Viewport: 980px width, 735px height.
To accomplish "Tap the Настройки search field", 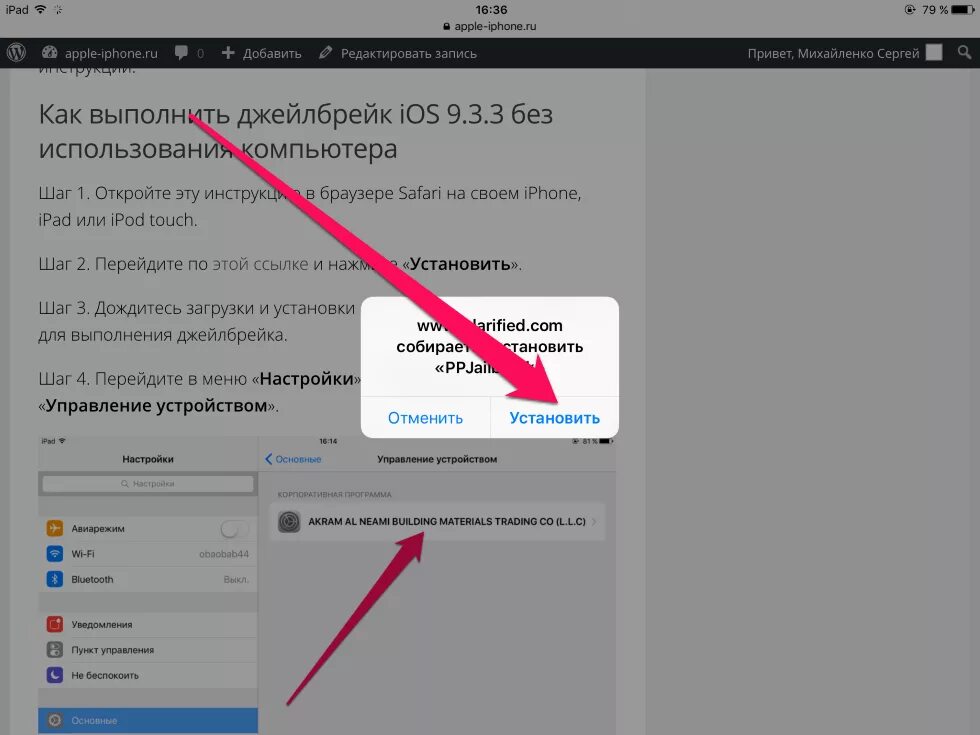I will pyautogui.click(x=148, y=484).
